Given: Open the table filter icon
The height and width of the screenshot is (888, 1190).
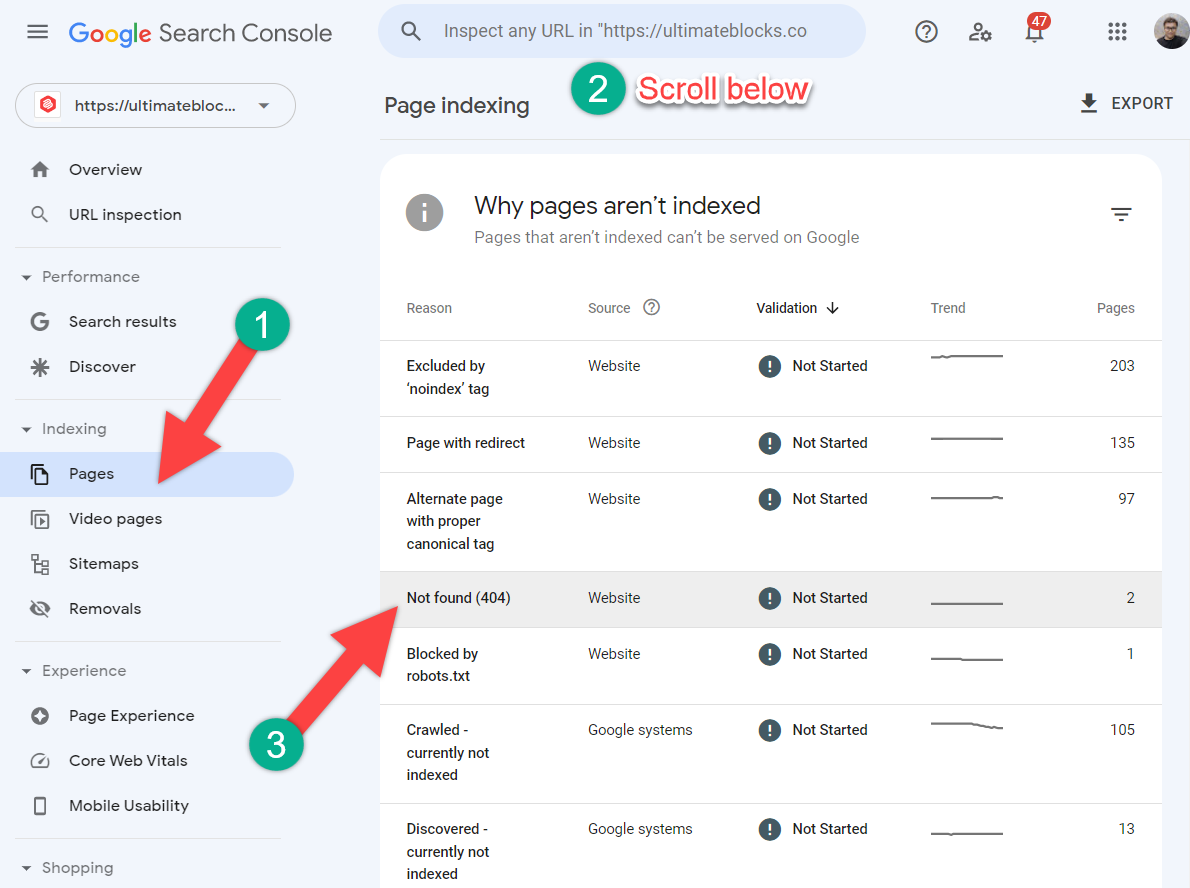Looking at the screenshot, I should [1121, 214].
